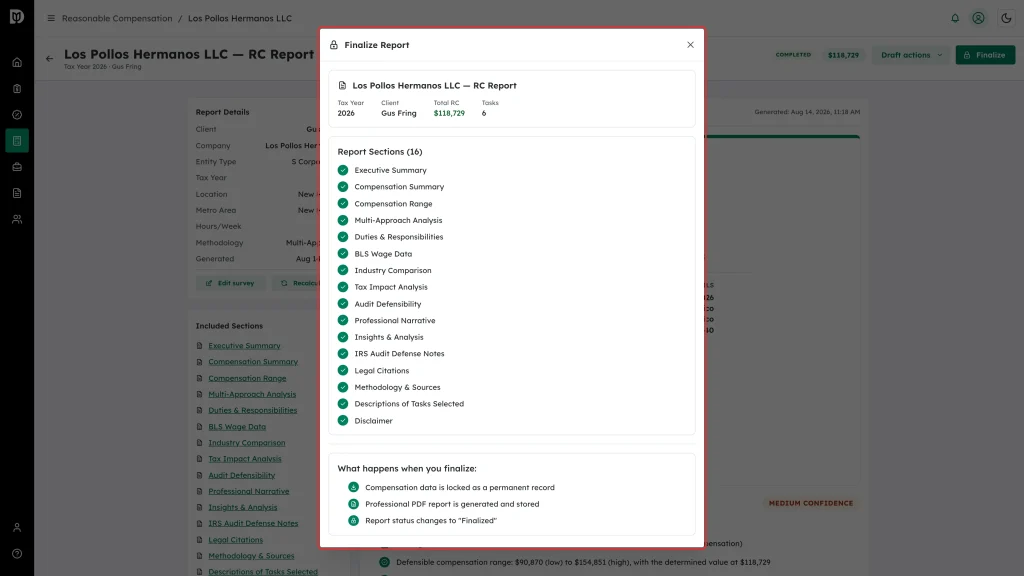Close the Finalize Report dialog

(690, 45)
